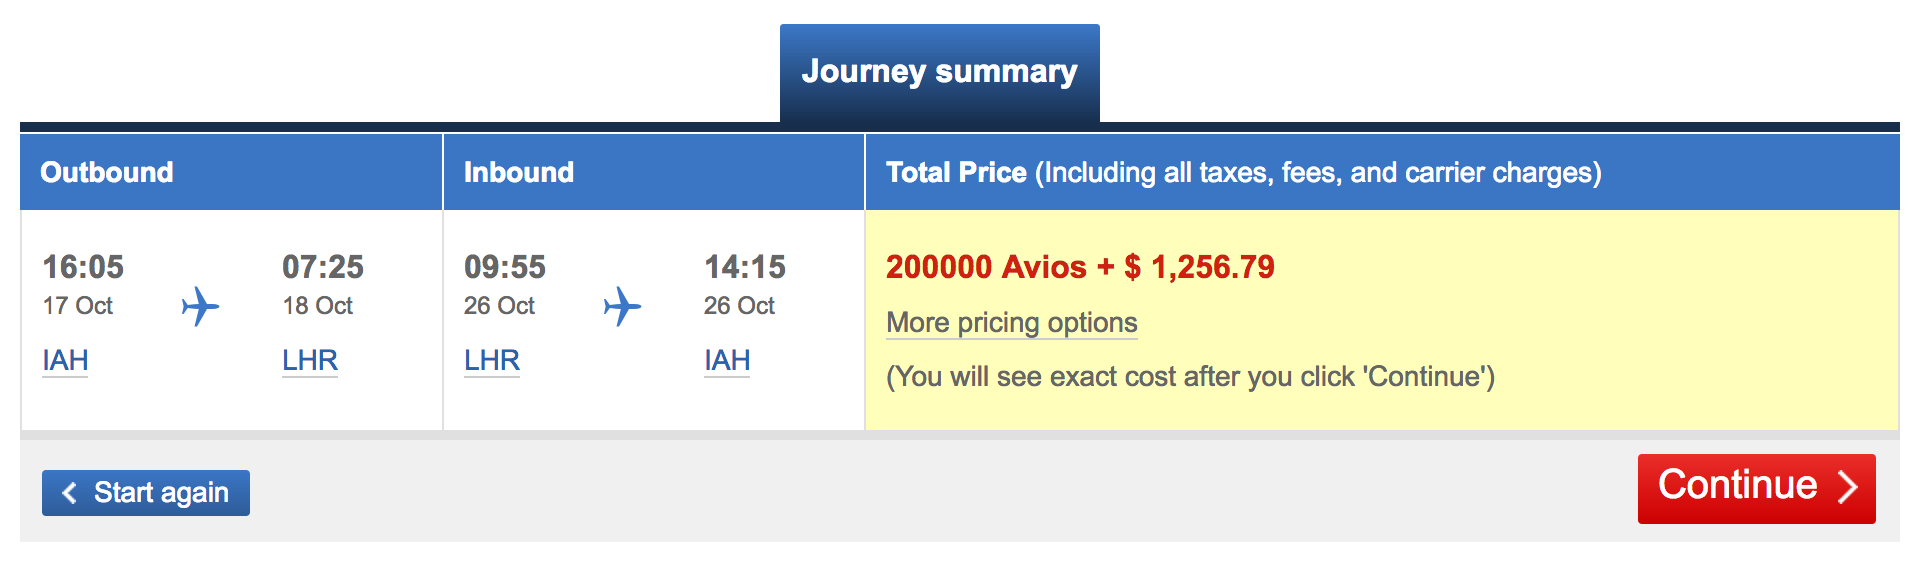
Task: Click the Inbound column header
Action: click(654, 172)
